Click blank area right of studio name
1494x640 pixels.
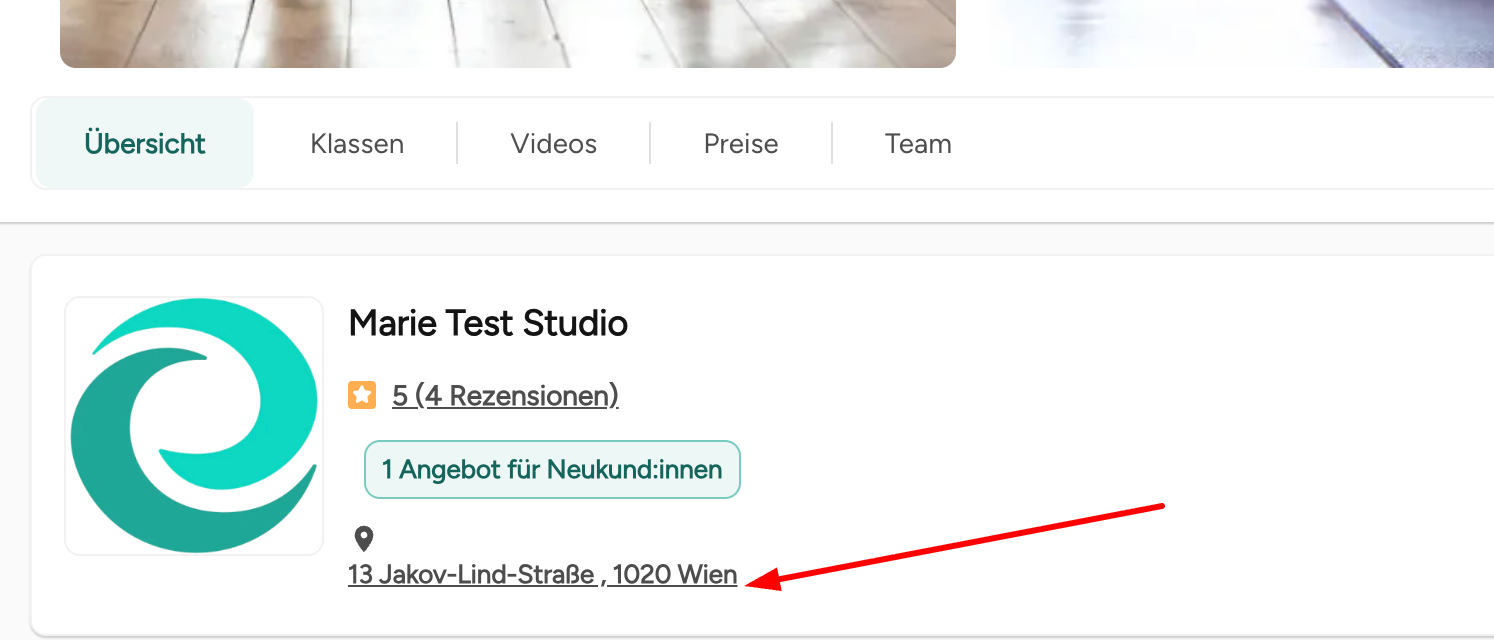pyautogui.click(x=1000, y=323)
